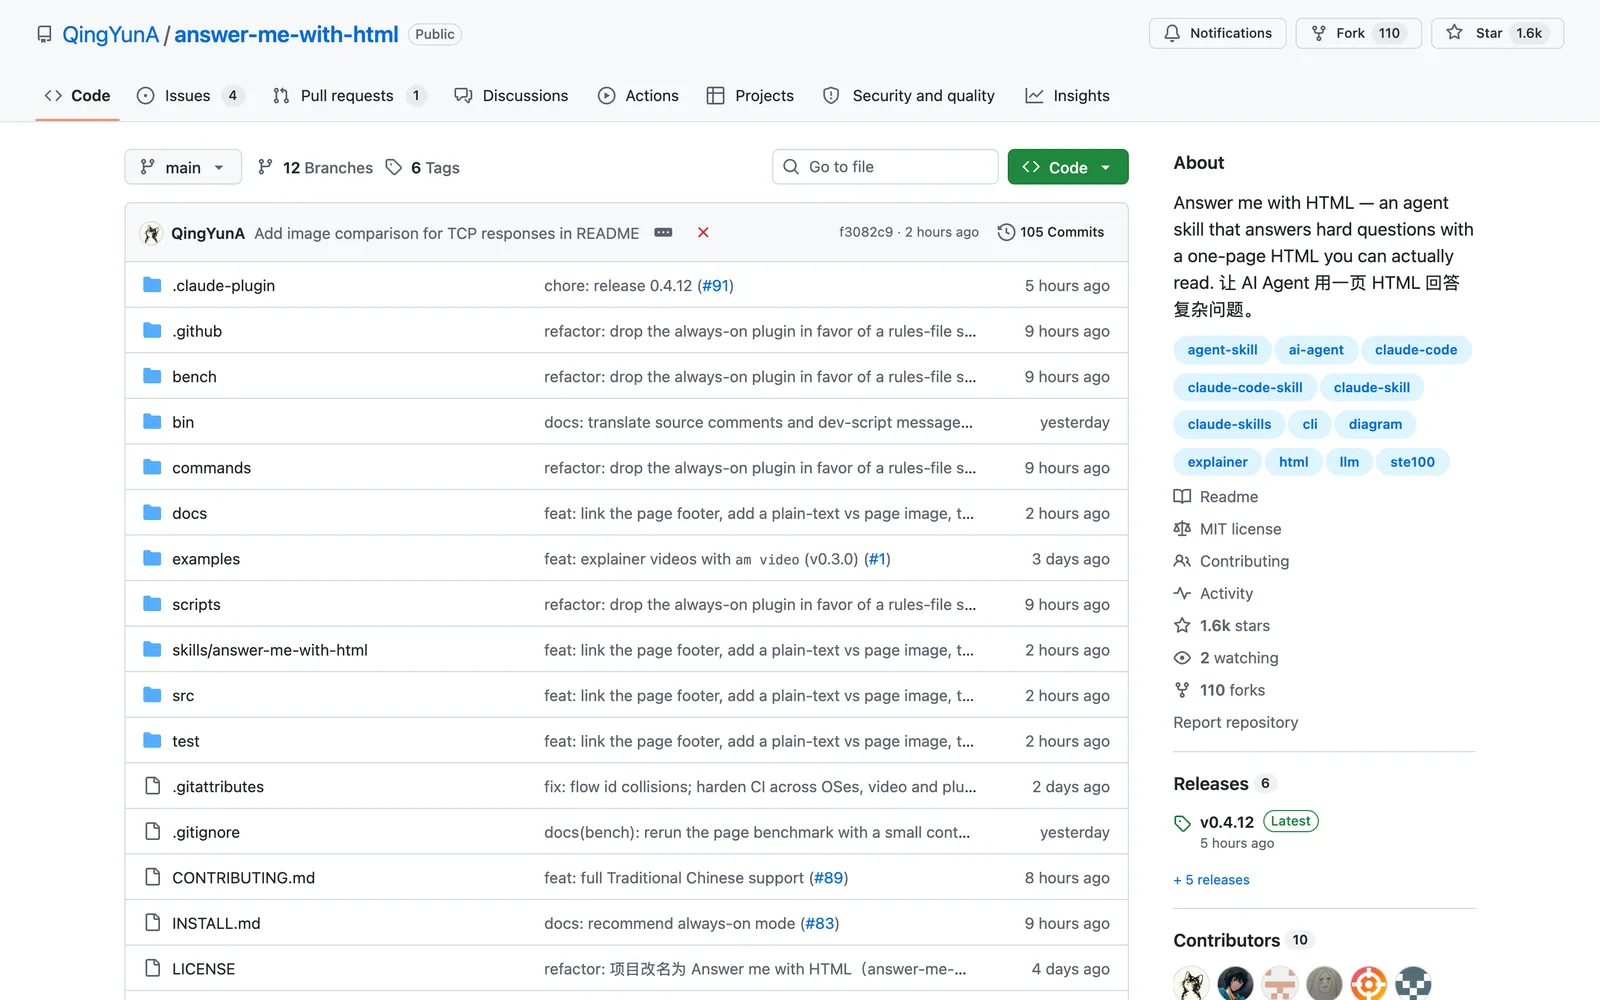
Task: Click the f3082c9 commit hash
Action: pyautogui.click(x=865, y=232)
